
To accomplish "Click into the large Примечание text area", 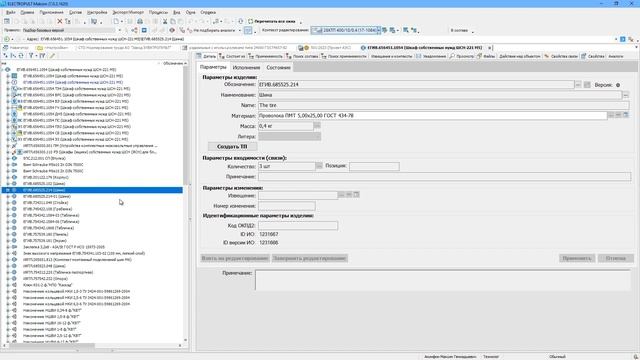I will click(442, 280).
